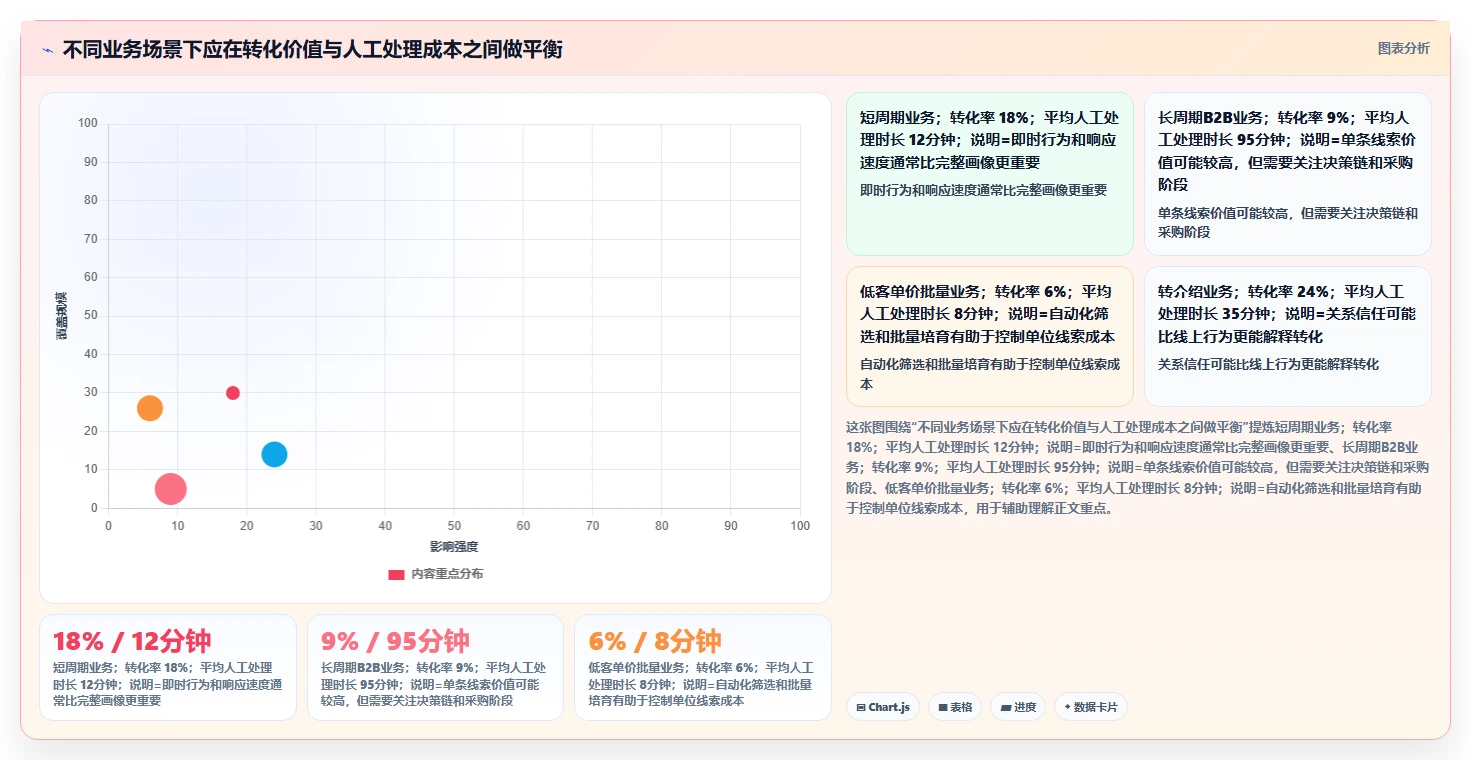The height and width of the screenshot is (760, 1471).
Task: Click the 进度 tag's icon
Action: [x=1005, y=707]
